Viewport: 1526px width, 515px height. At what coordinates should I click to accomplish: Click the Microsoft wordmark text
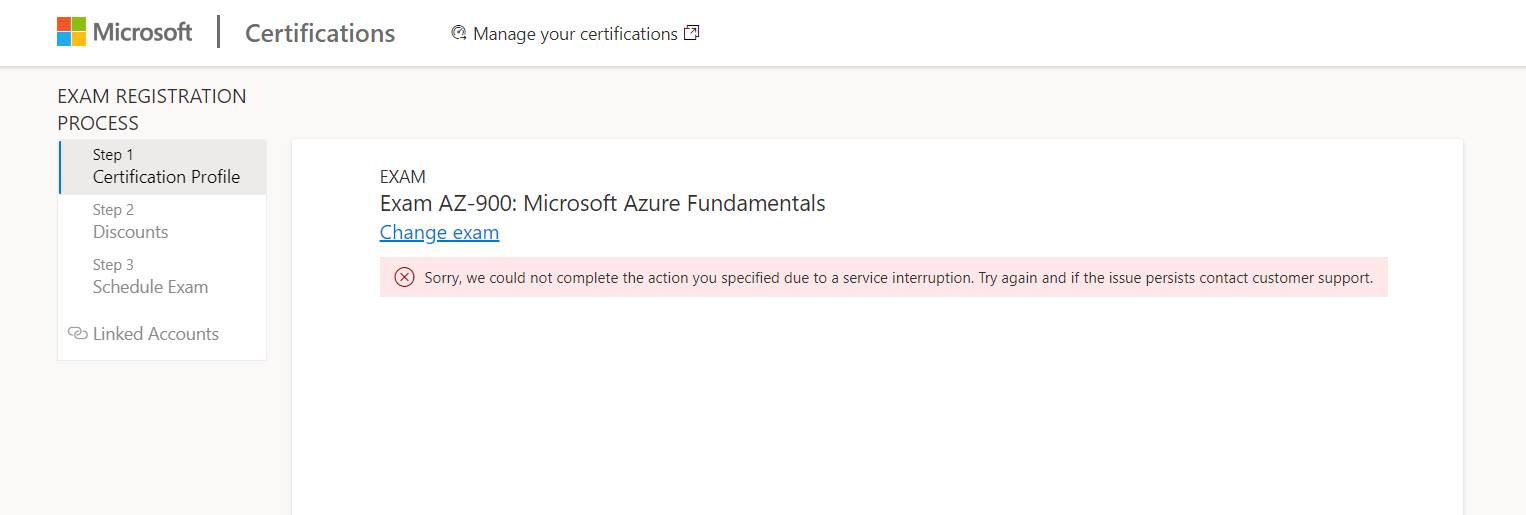[142, 32]
